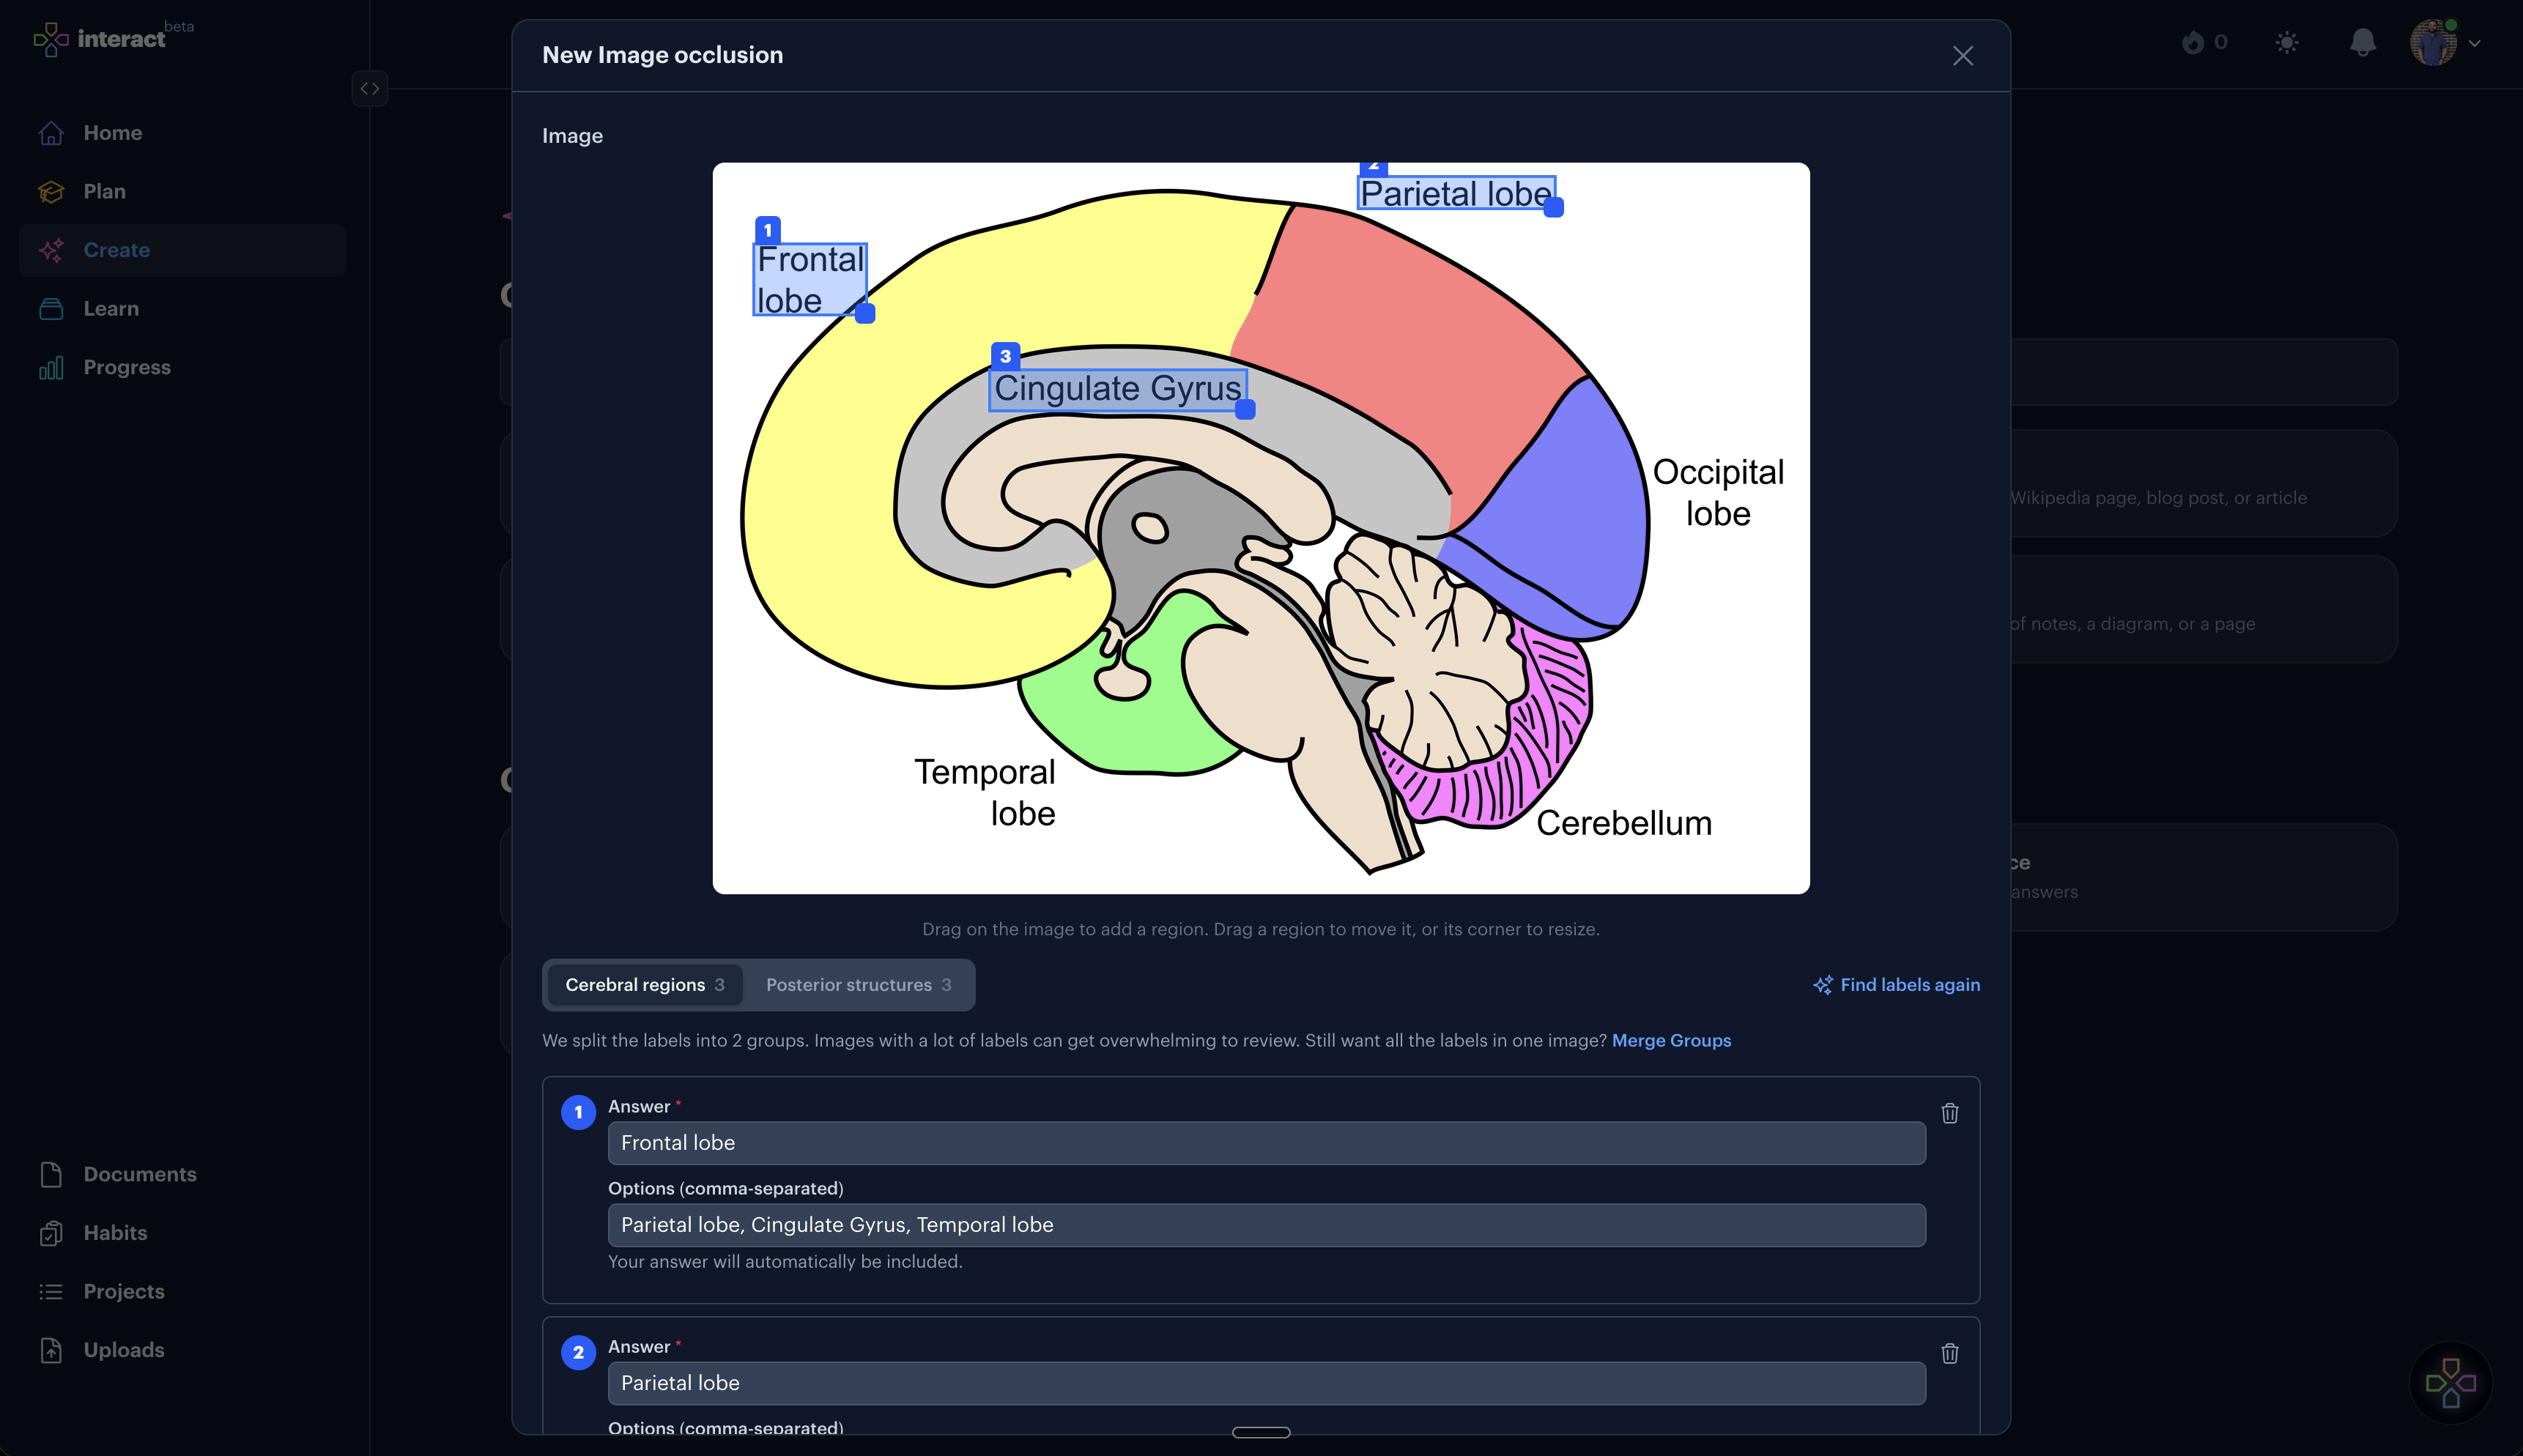2523x1456 pixels.
Task: Click the region 1 number badge on image
Action: (x=768, y=230)
